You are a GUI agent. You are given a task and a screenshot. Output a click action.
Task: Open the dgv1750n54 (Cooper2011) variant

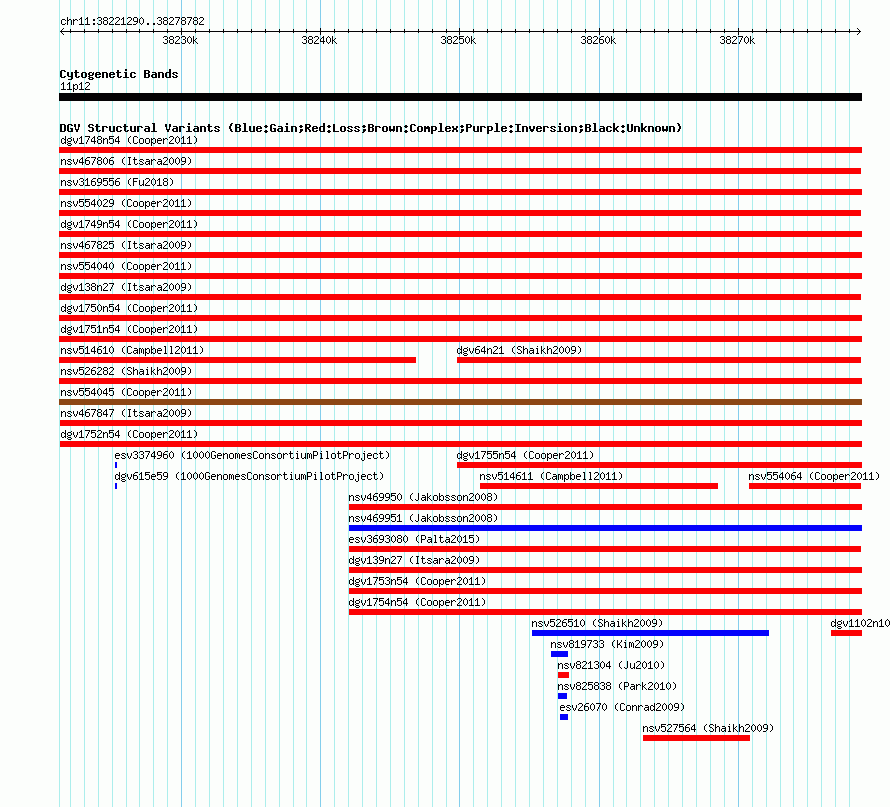click(129, 308)
